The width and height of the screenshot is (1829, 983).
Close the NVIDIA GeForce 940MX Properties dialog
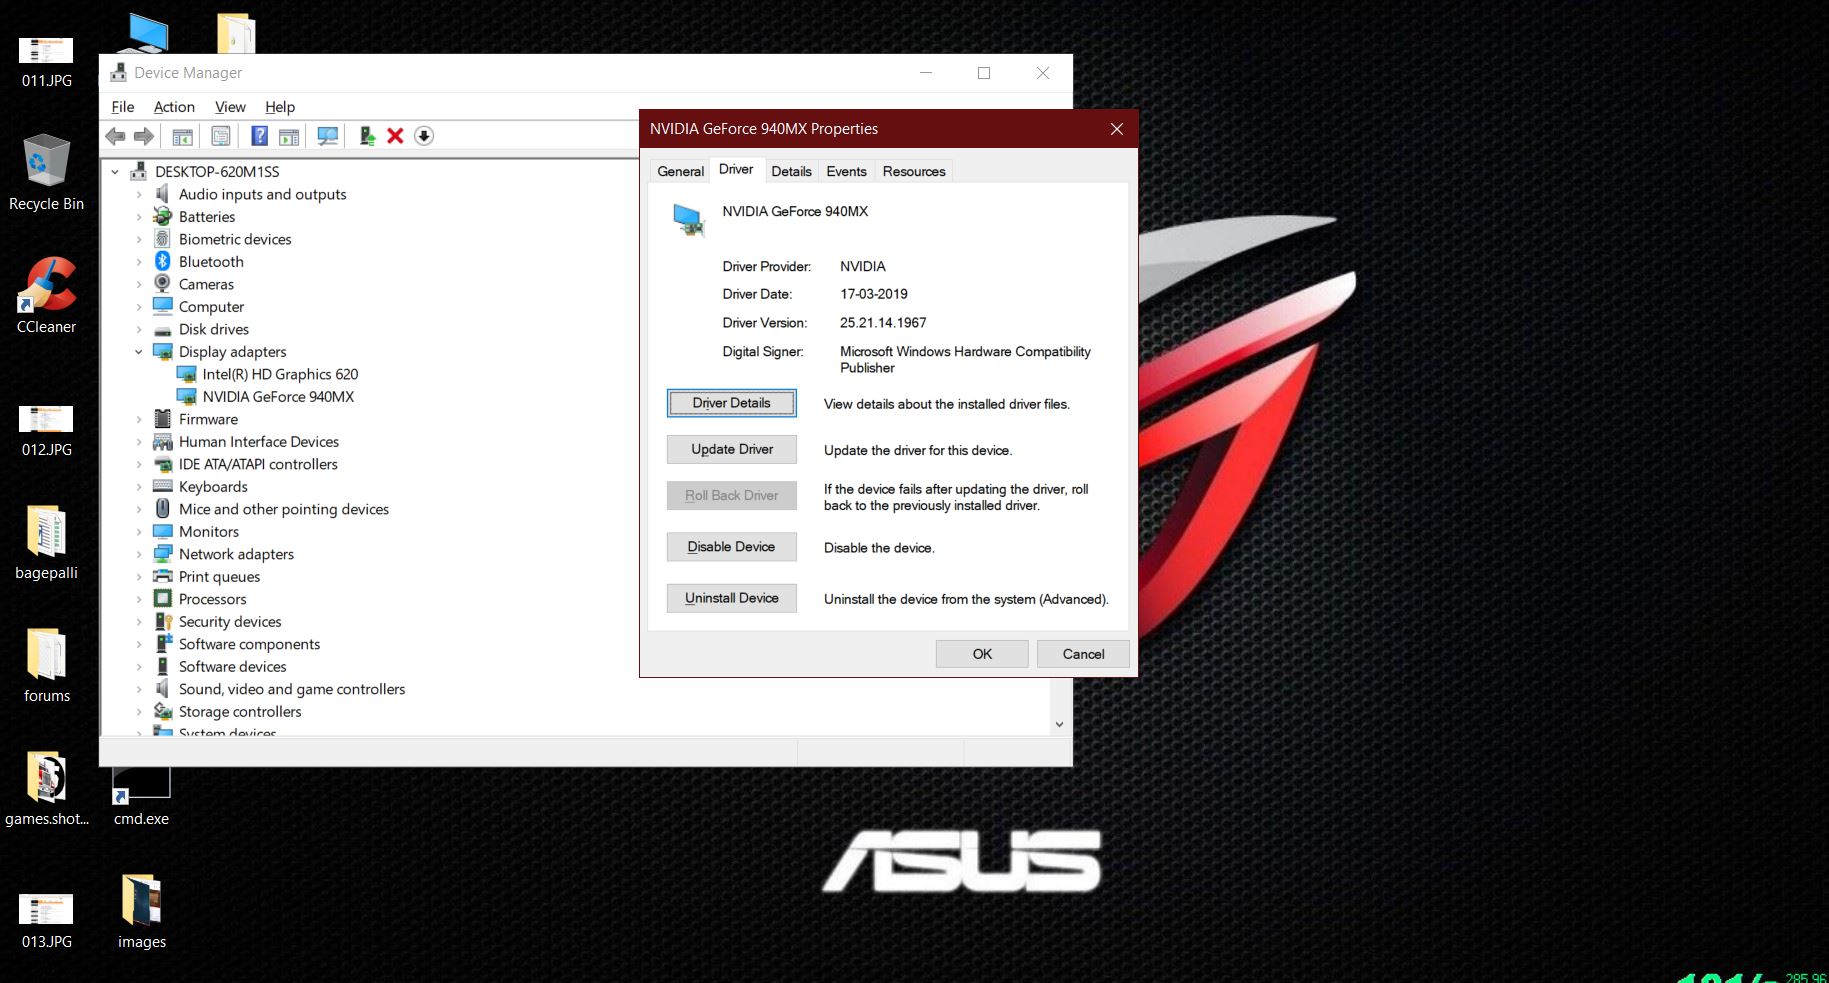pos(1117,129)
